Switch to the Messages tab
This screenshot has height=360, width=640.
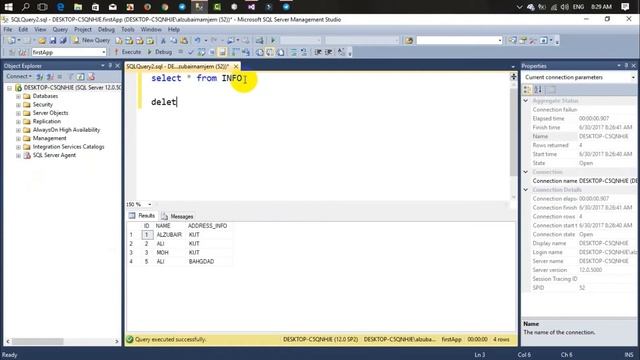tap(178, 216)
